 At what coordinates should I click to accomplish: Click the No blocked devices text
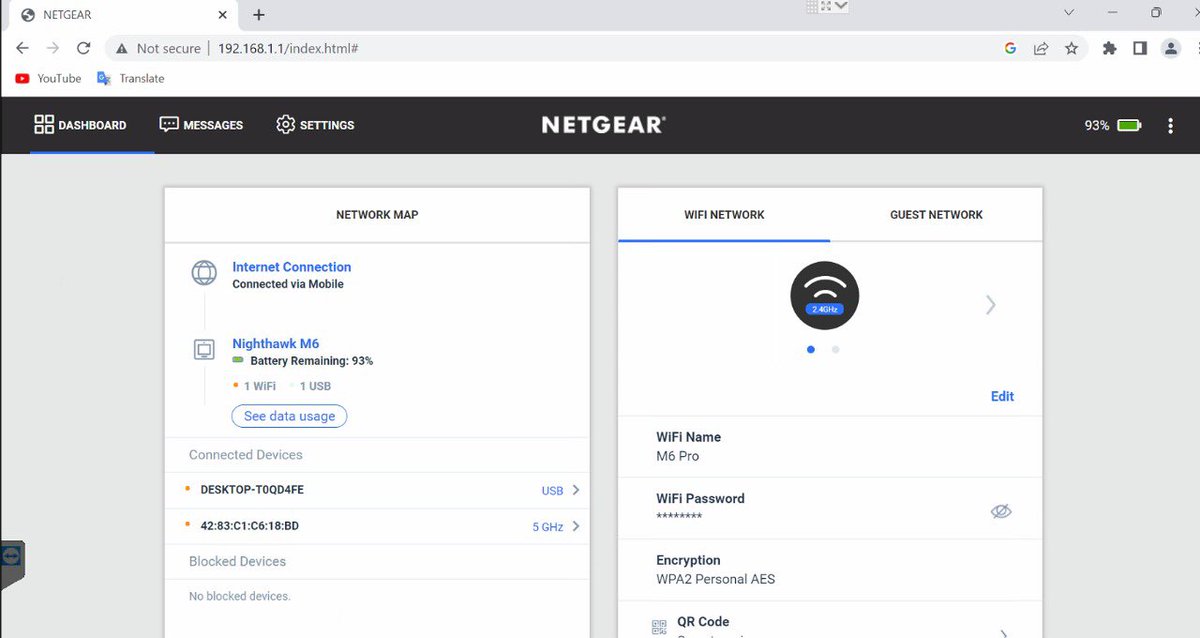point(240,596)
